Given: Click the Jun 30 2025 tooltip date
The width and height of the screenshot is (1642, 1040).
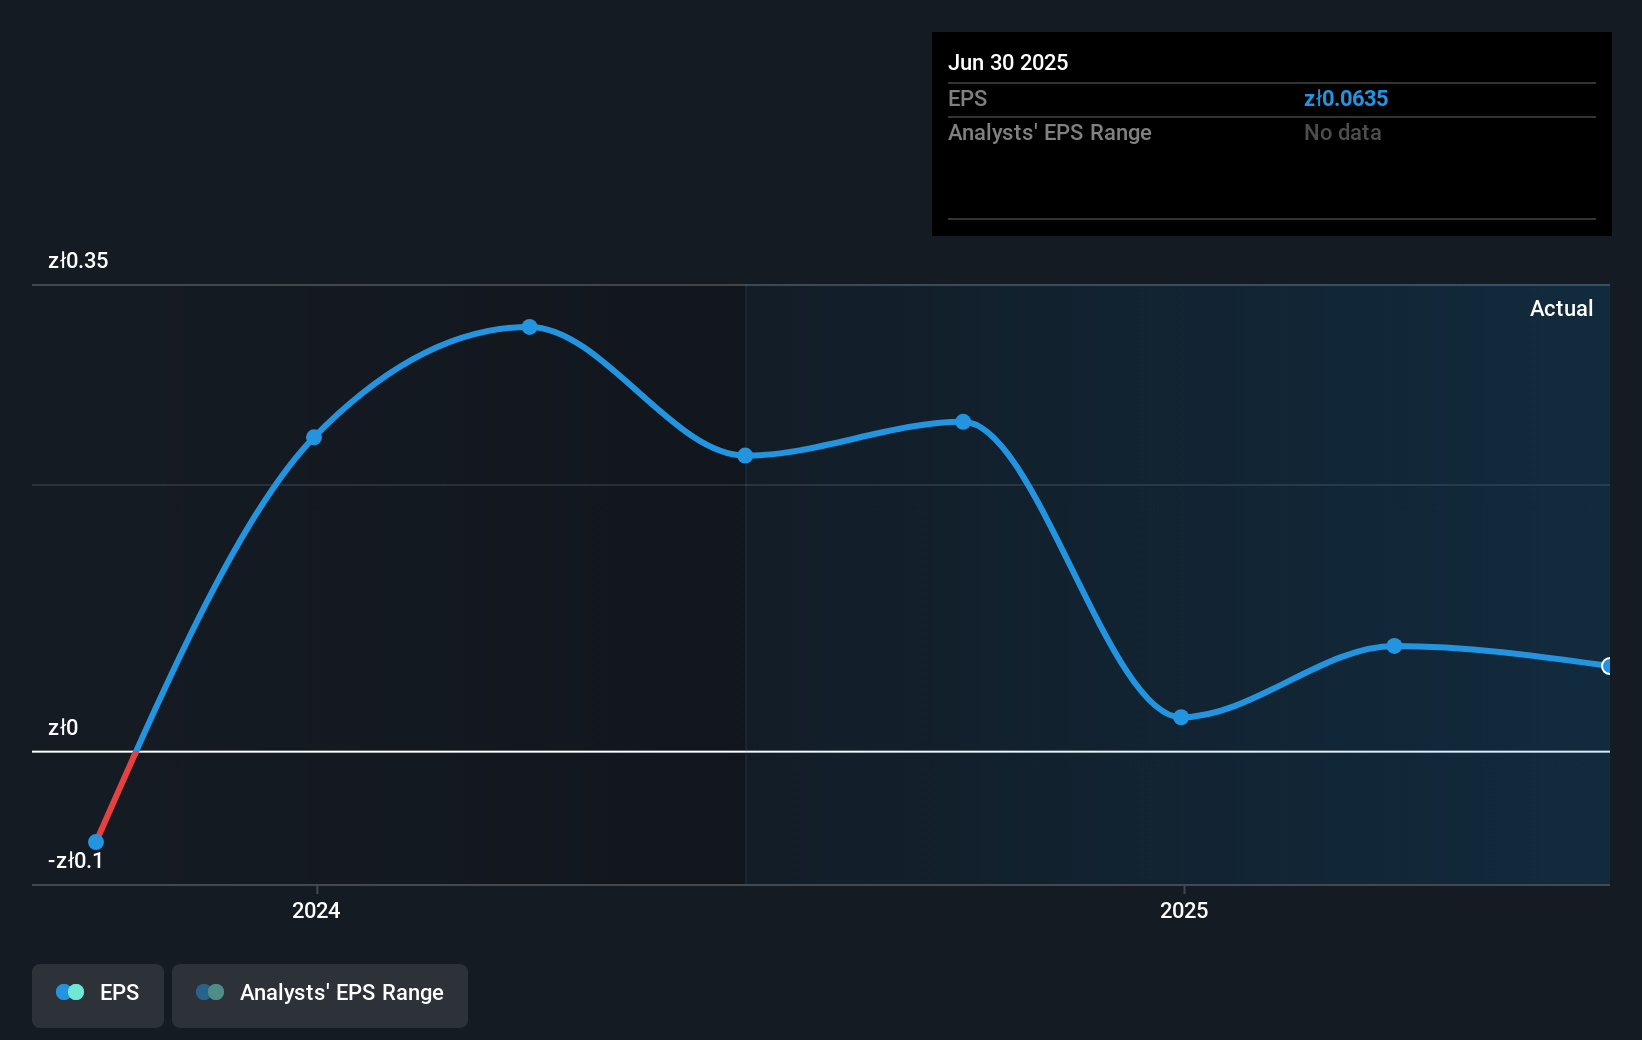Looking at the screenshot, I should [x=1008, y=63].
